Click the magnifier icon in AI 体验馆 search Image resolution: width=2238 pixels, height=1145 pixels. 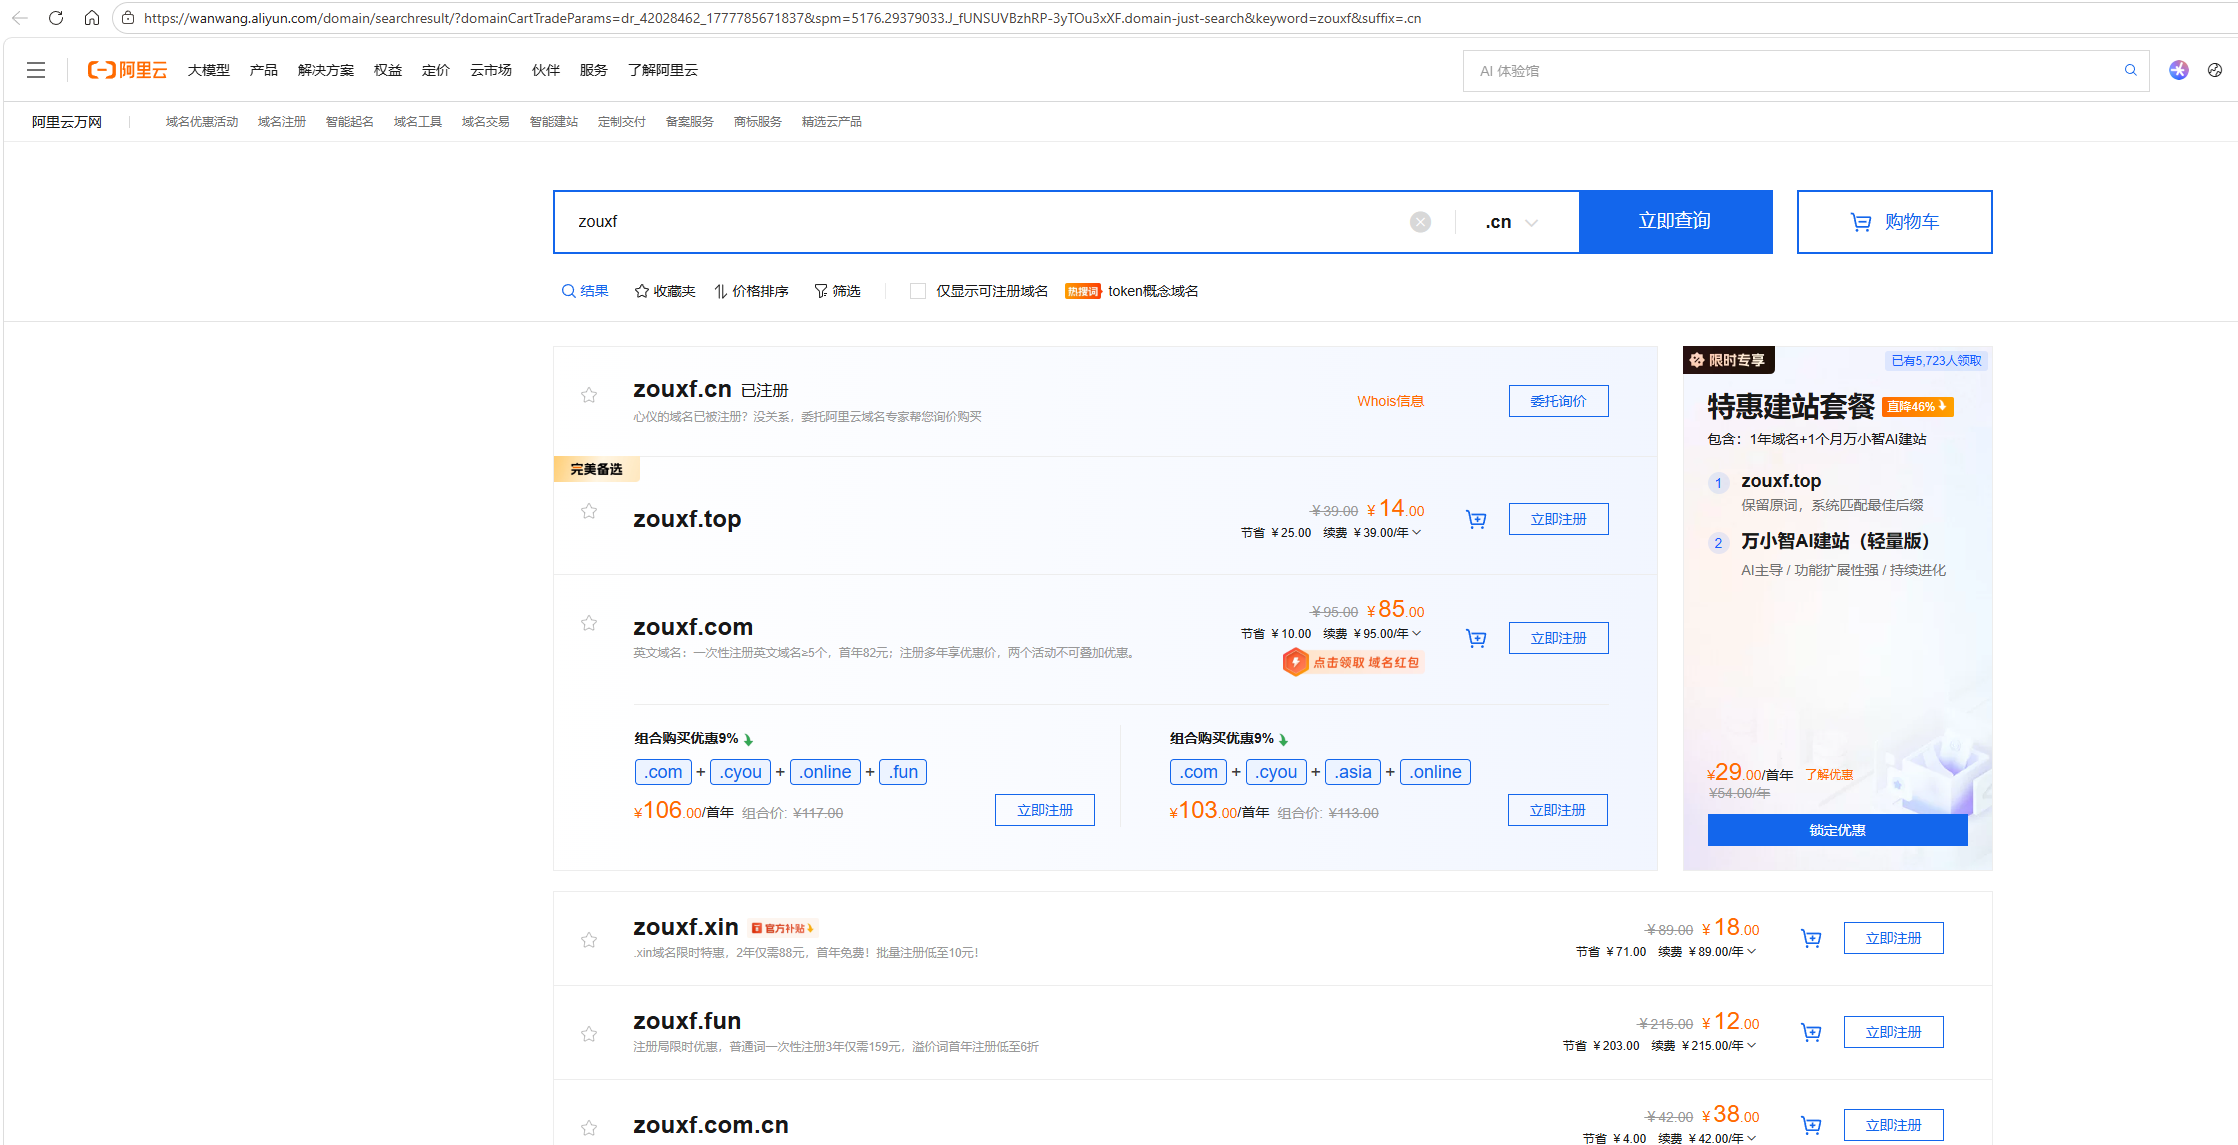2131,70
